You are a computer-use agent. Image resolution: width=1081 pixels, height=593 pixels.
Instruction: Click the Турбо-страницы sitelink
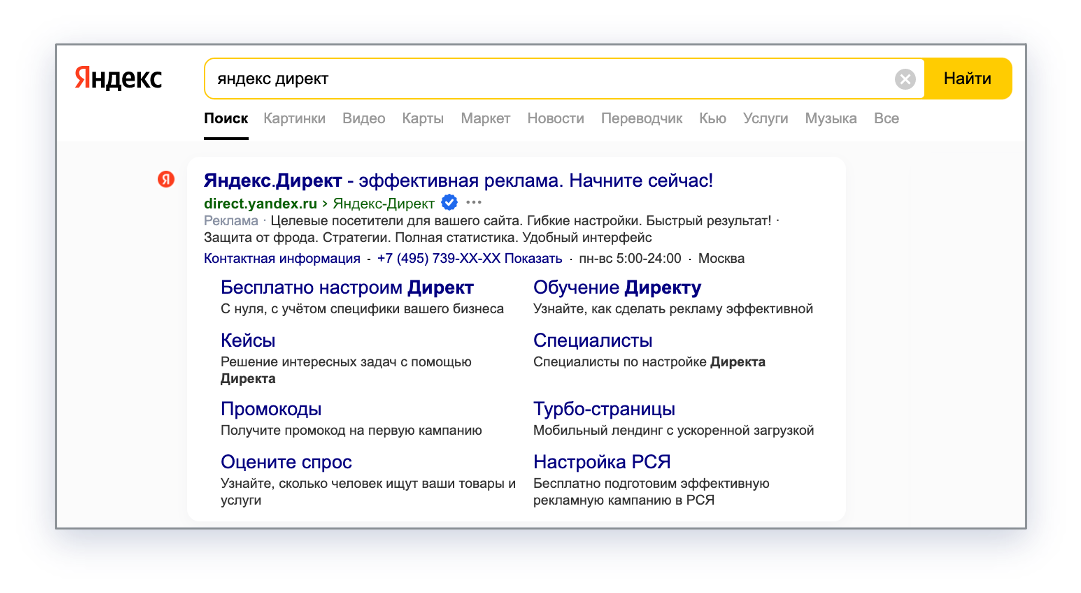pyautogui.click(x=604, y=409)
